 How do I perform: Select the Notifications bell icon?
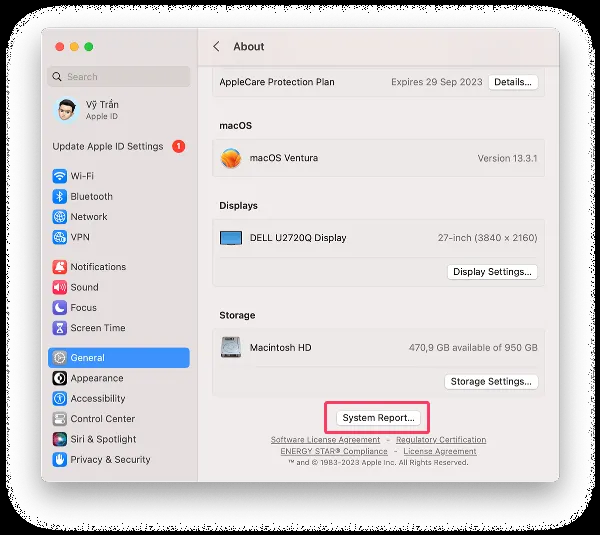(x=59, y=267)
